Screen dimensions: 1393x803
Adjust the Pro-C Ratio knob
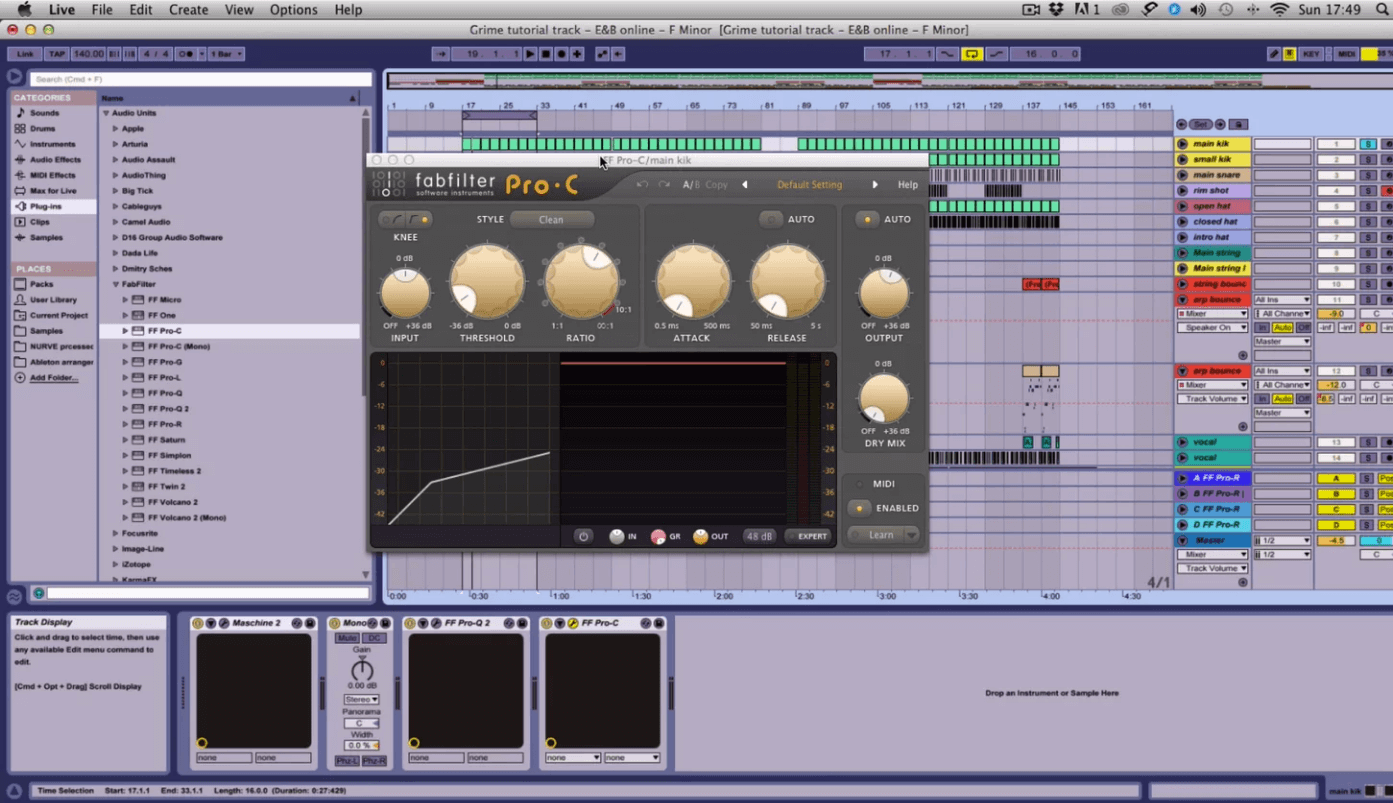tap(581, 281)
